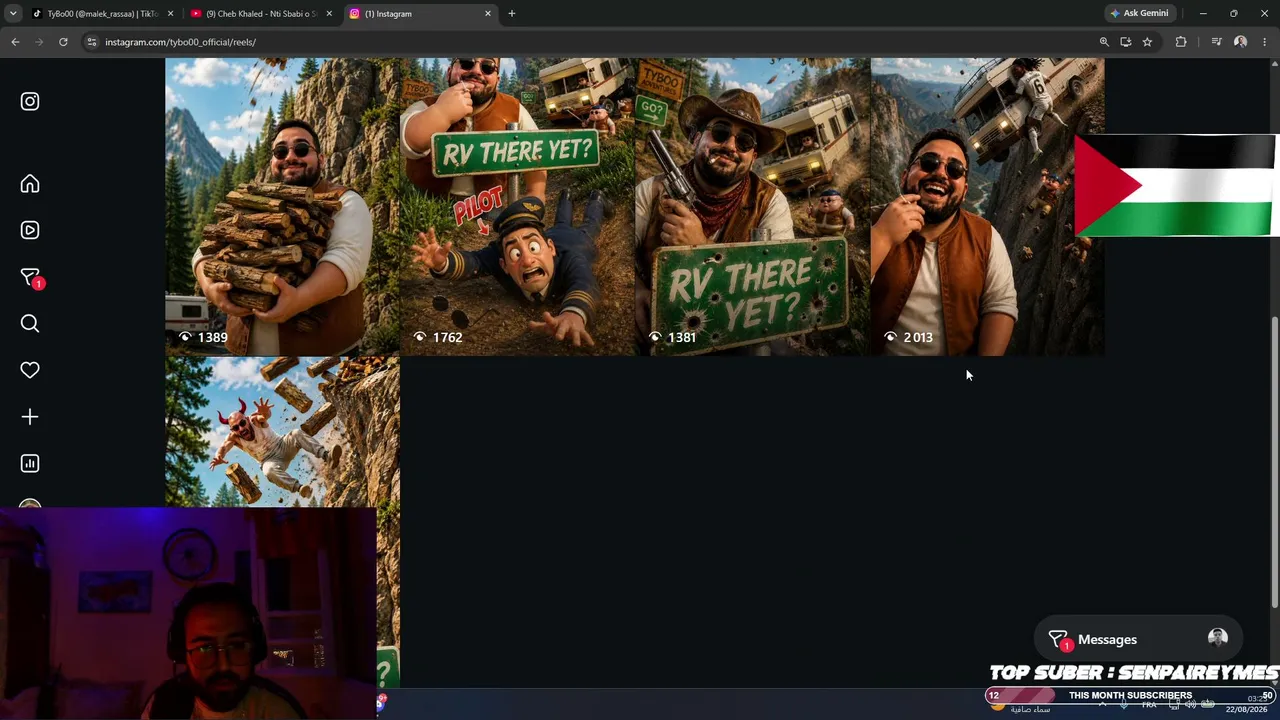The width and height of the screenshot is (1280, 720).
Task: Open the falling logs reel in the second row
Action: pos(282,432)
